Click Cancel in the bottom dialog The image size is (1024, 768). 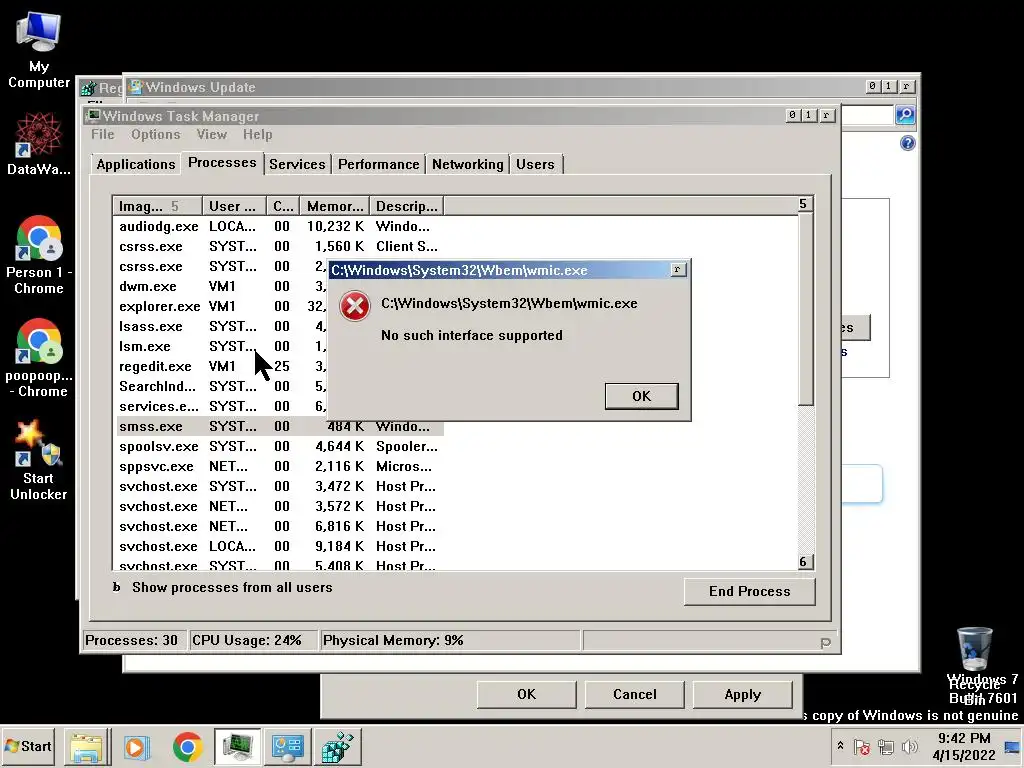[x=634, y=694]
